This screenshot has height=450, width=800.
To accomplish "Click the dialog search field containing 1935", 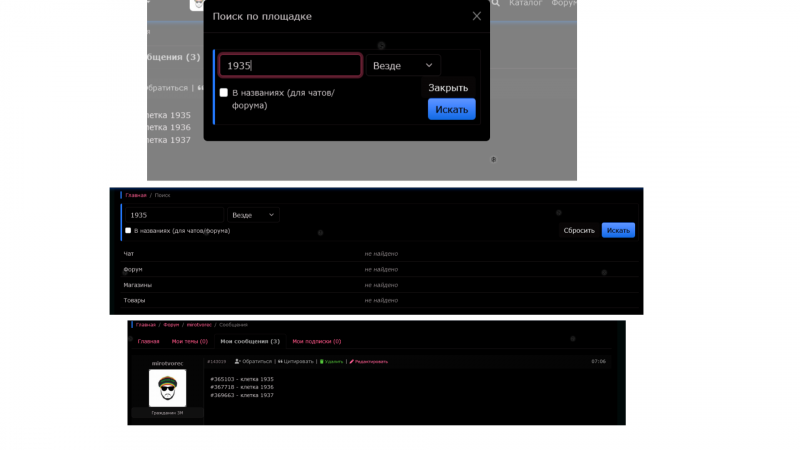I will tap(290, 66).
